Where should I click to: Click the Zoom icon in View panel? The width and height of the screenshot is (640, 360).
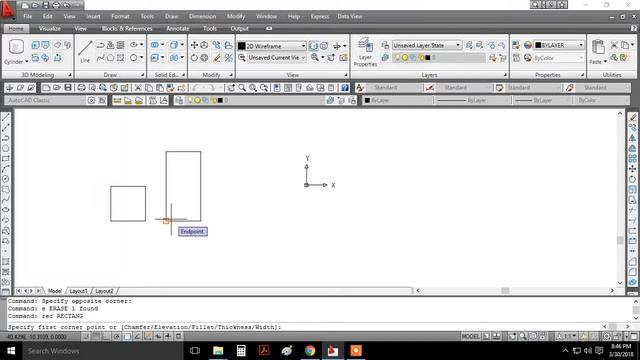pyautogui.click(x=315, y=58)
